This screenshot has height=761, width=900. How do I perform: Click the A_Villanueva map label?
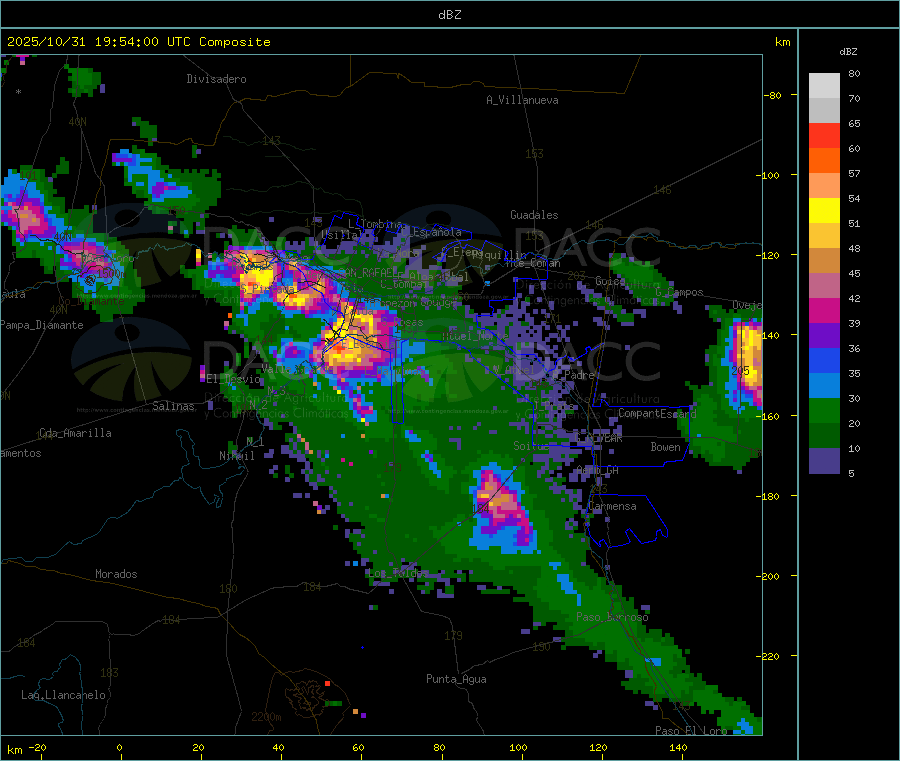[x=522, y=100]
